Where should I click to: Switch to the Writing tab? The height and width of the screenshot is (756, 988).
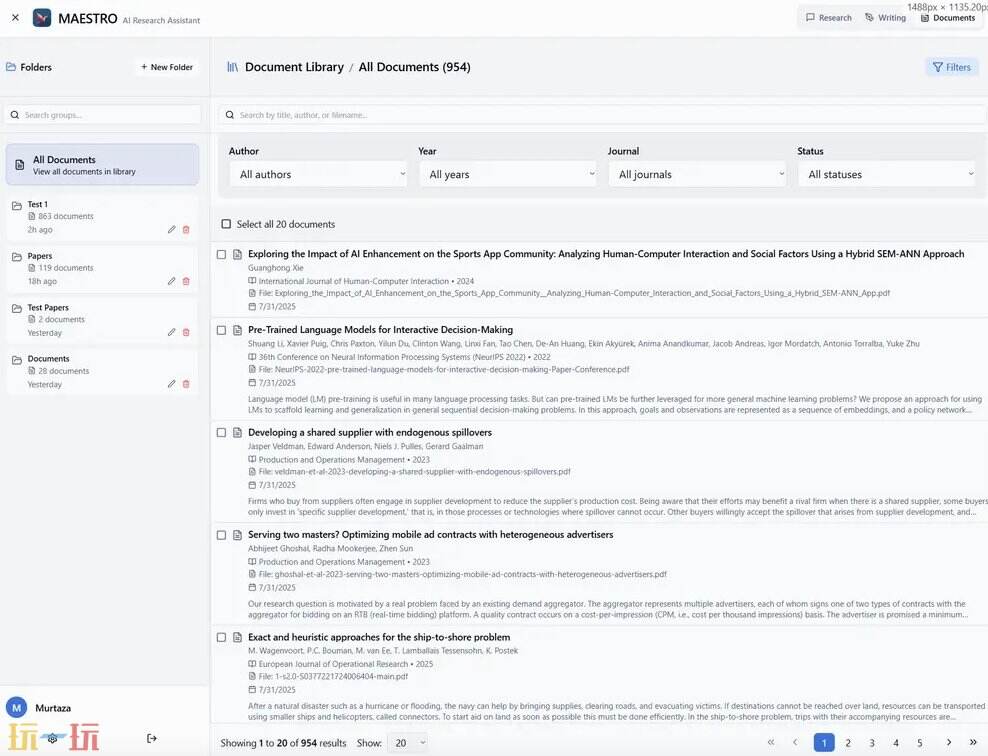(x=885, y=17)
